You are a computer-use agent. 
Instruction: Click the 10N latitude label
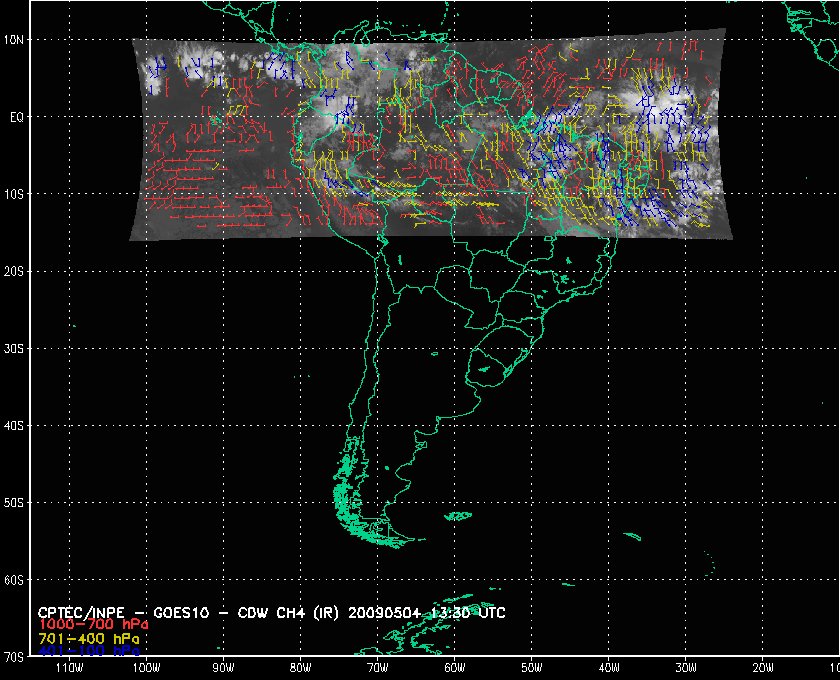[x=14, y=40]
